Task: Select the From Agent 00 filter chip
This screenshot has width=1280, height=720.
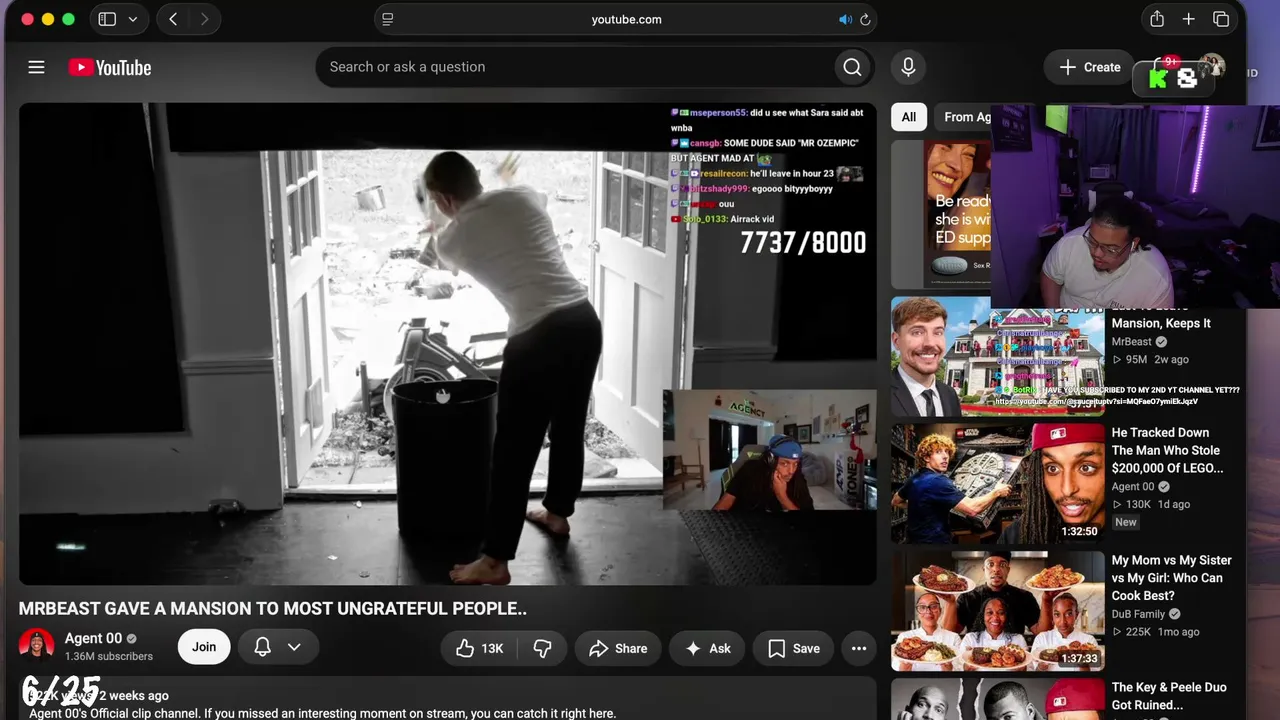Action: point(964,117)
